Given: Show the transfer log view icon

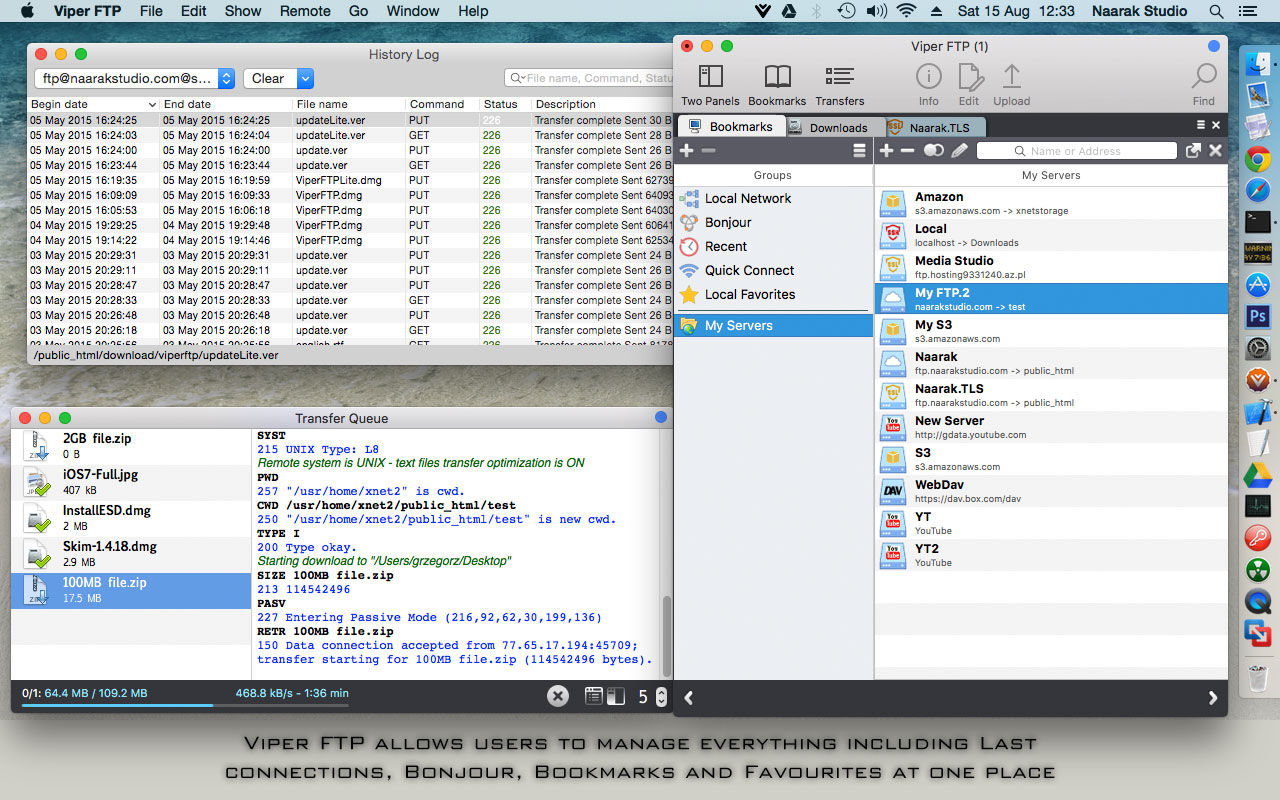Looking at the screenshot, I should (x=594, y=696).
